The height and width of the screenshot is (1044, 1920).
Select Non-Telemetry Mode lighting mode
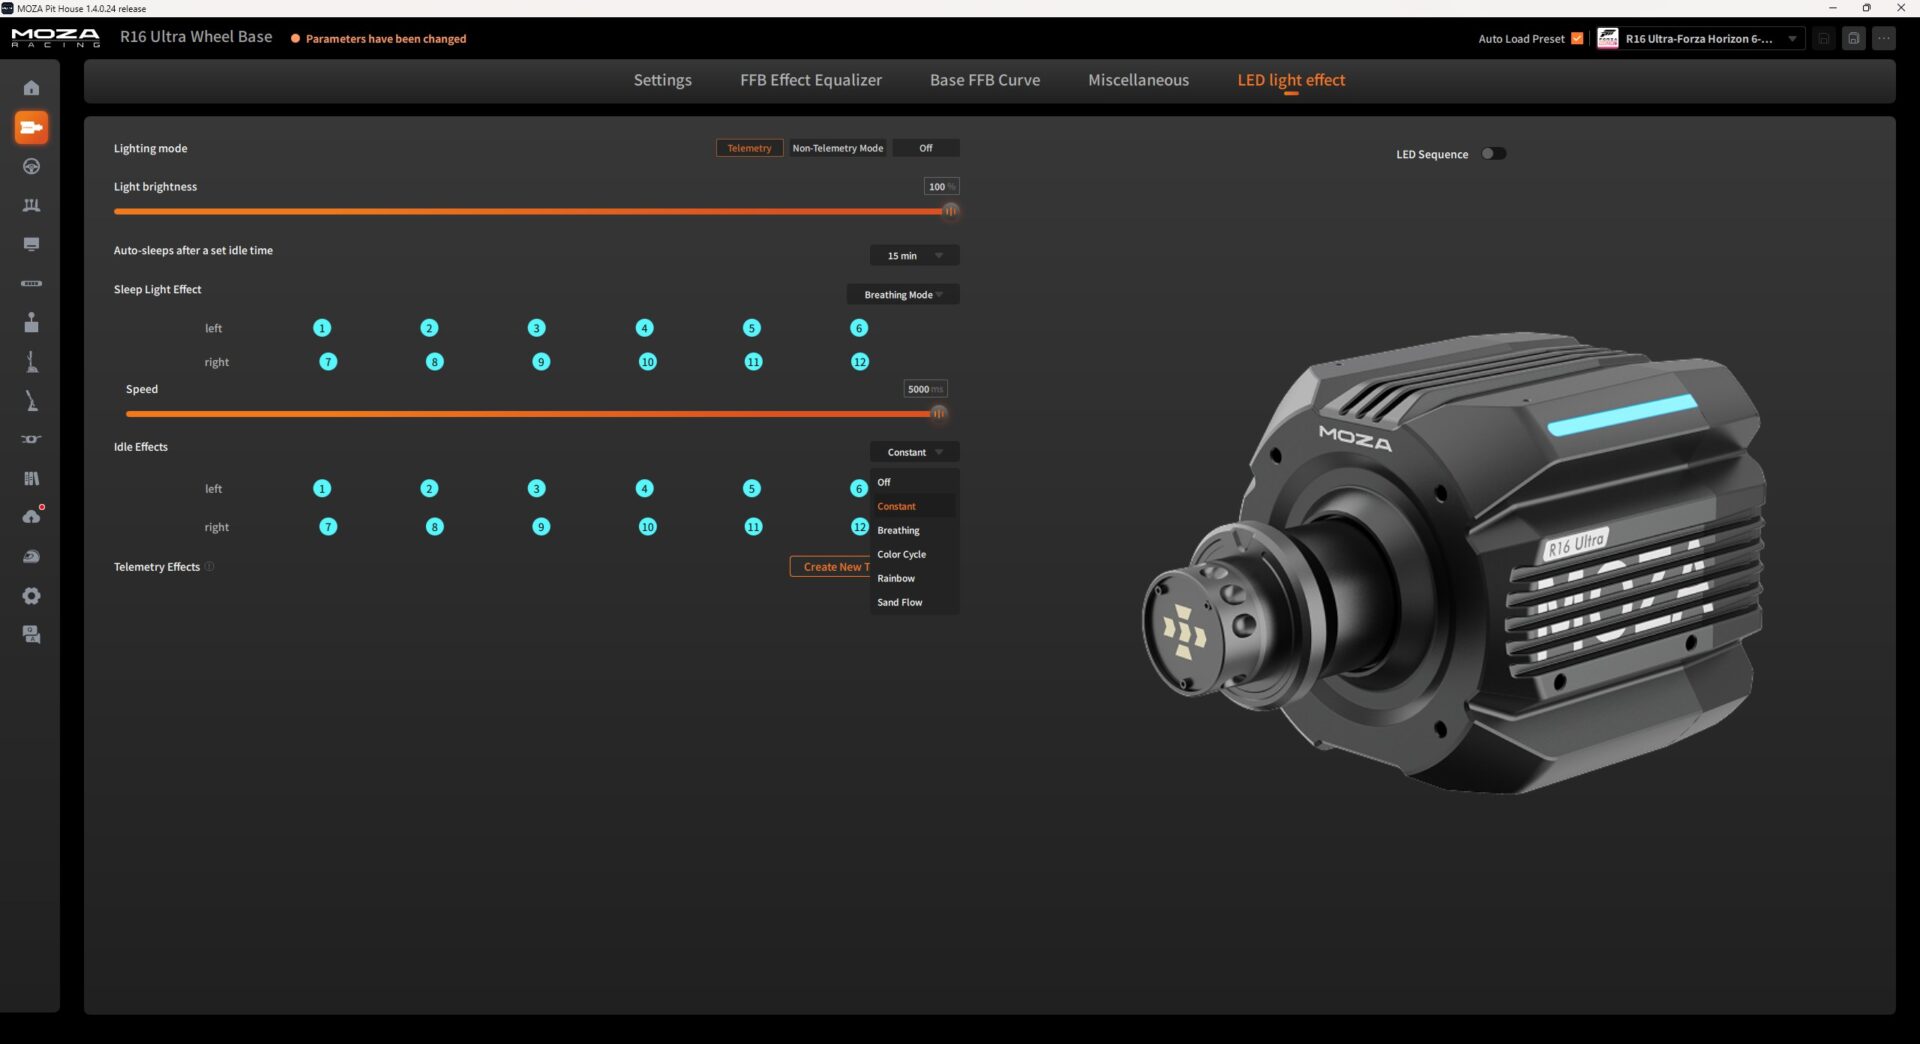[837, 148]
